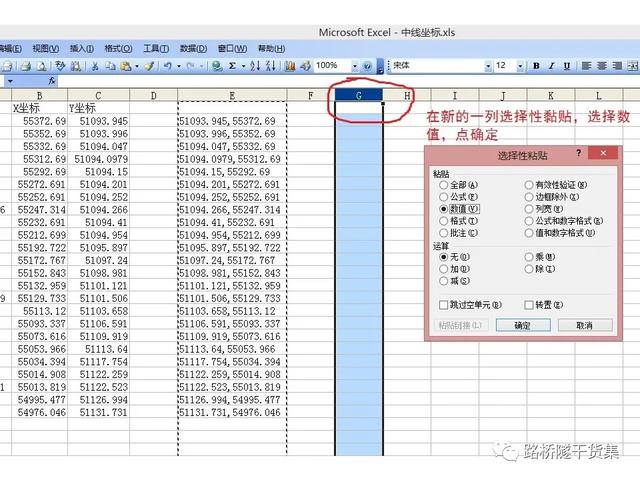
Task: Toggle the Drawing toolbar icon
Action: point(306,66)
